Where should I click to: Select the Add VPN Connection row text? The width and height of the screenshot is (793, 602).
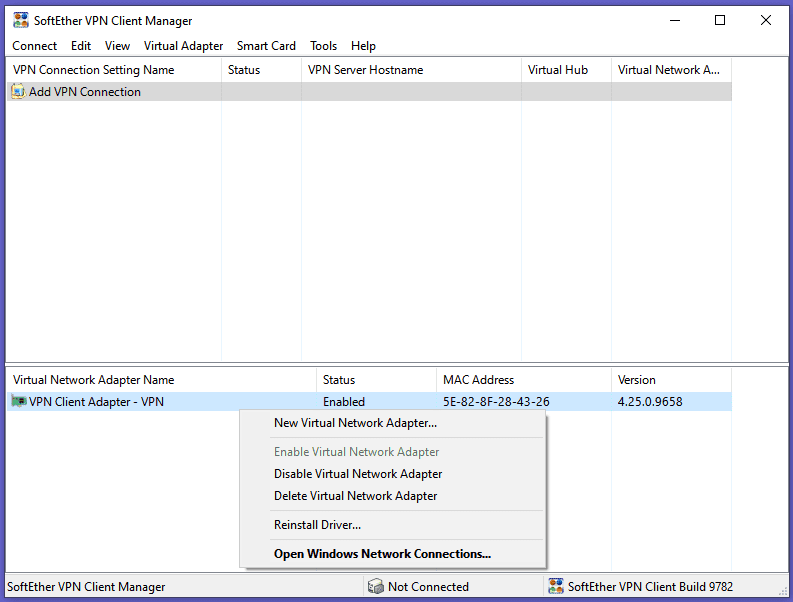84,92
